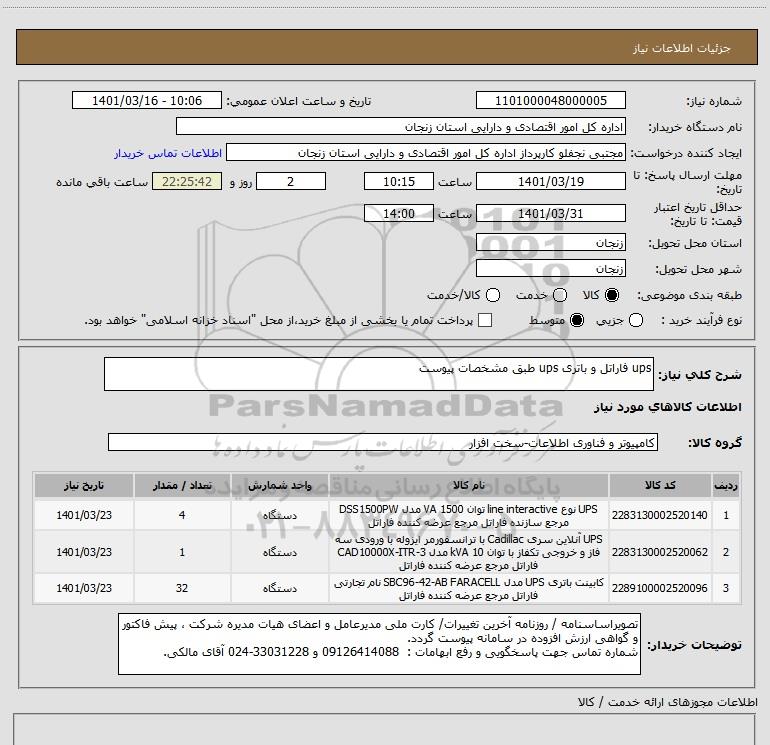Click row number 3 in the table
The height and width of the screenshot is (745, 770).
point(726,588)
